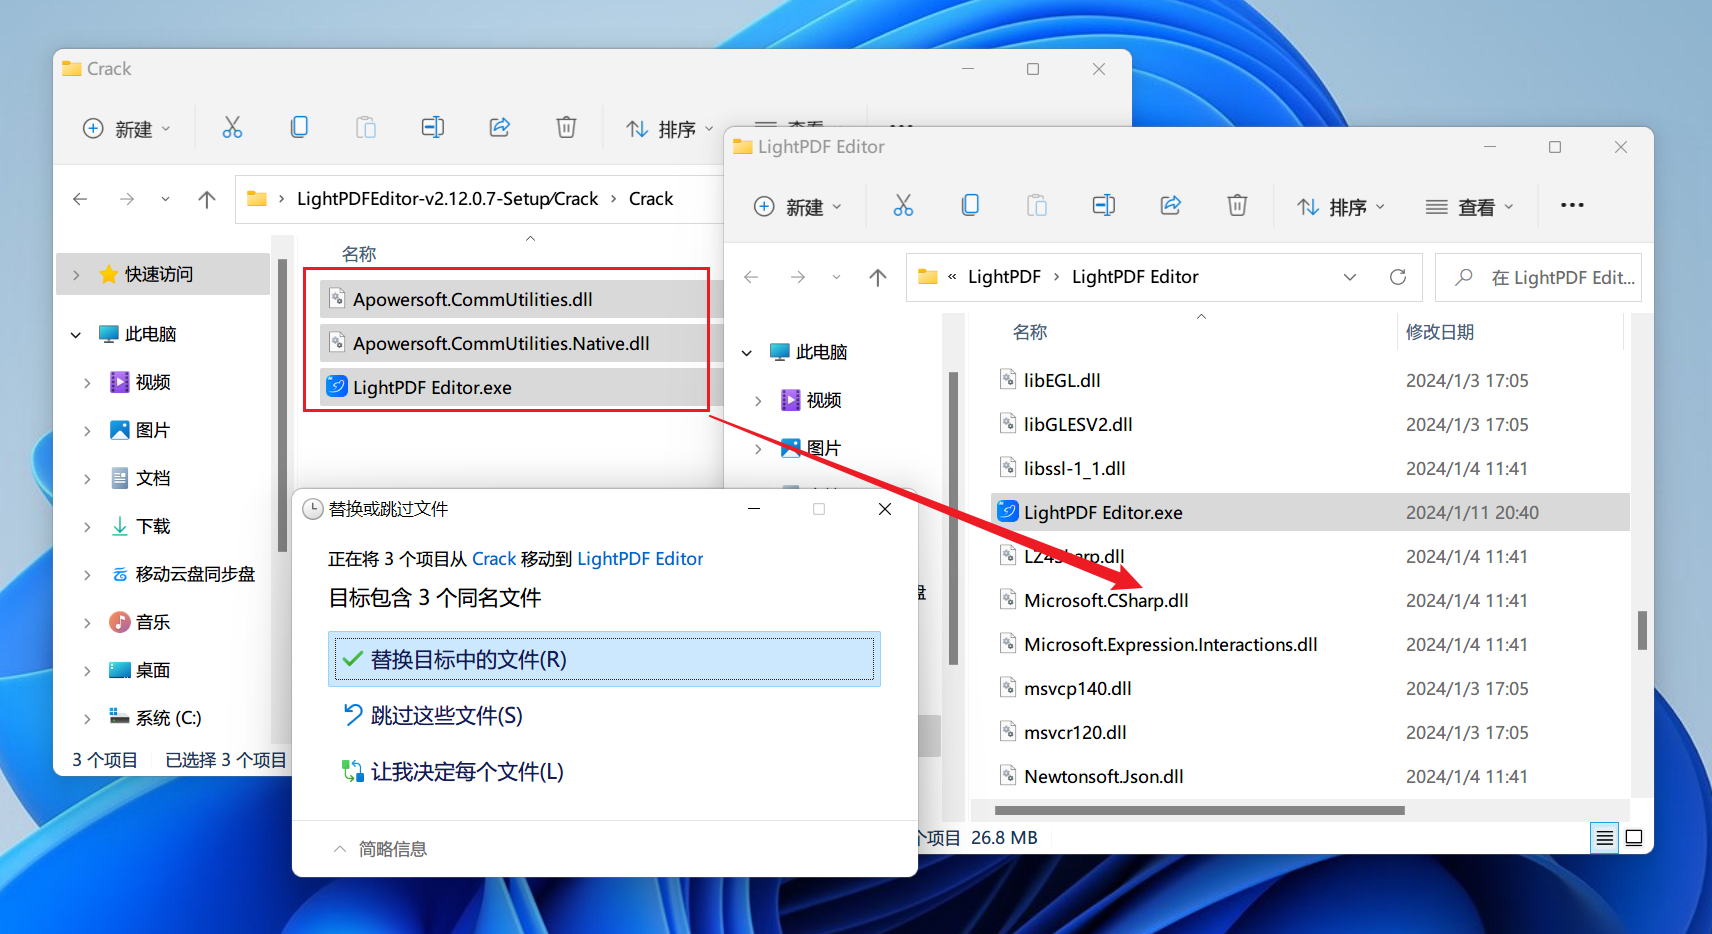The image size is (1712, 934).
Task: Click Copy icon in Crack window toolbar
Action: point(299,127)
